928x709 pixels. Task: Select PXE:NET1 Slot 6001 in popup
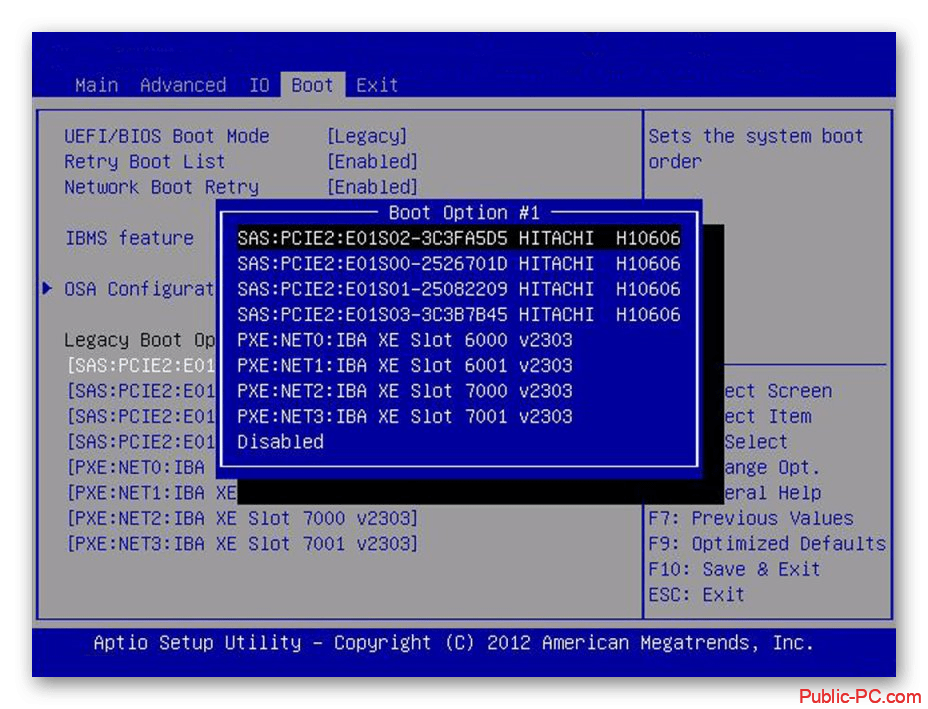404,366
